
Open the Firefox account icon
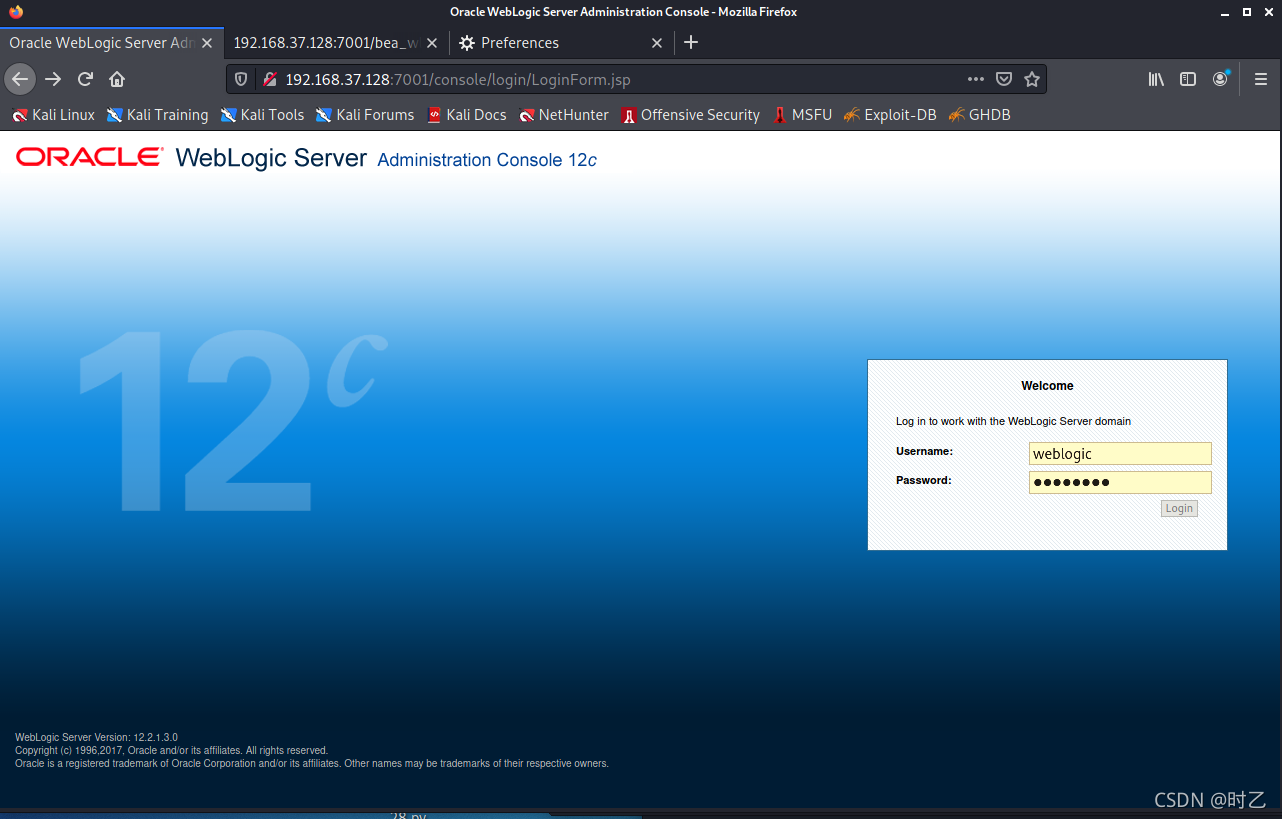click(x=1220, y=79)
